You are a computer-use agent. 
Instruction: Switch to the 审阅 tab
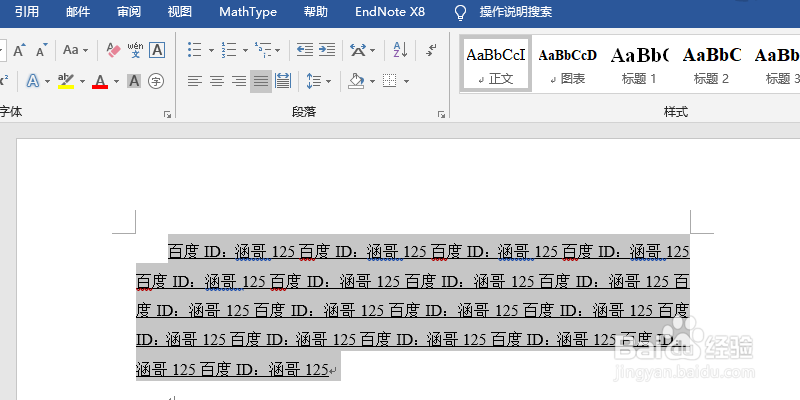[129, 12]
